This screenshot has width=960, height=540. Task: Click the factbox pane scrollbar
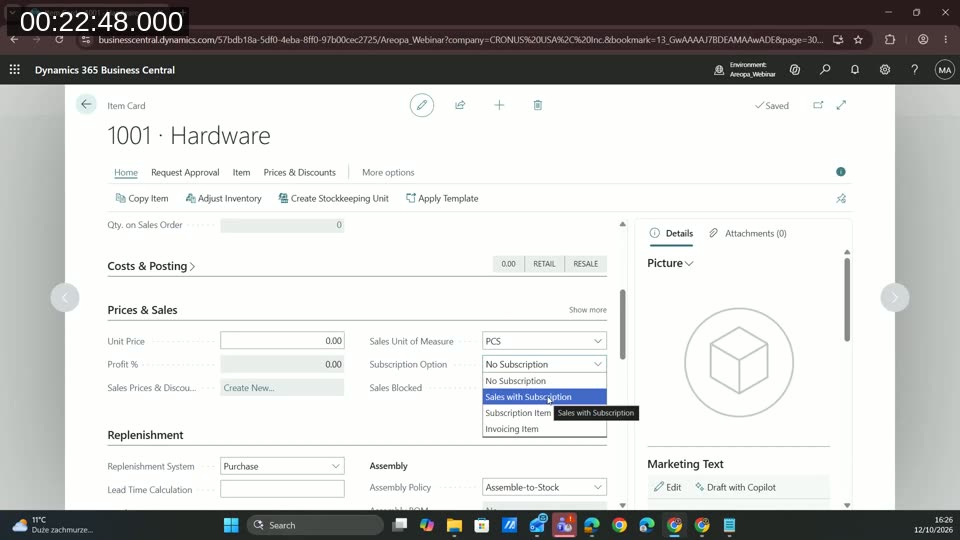pos(847,299)
